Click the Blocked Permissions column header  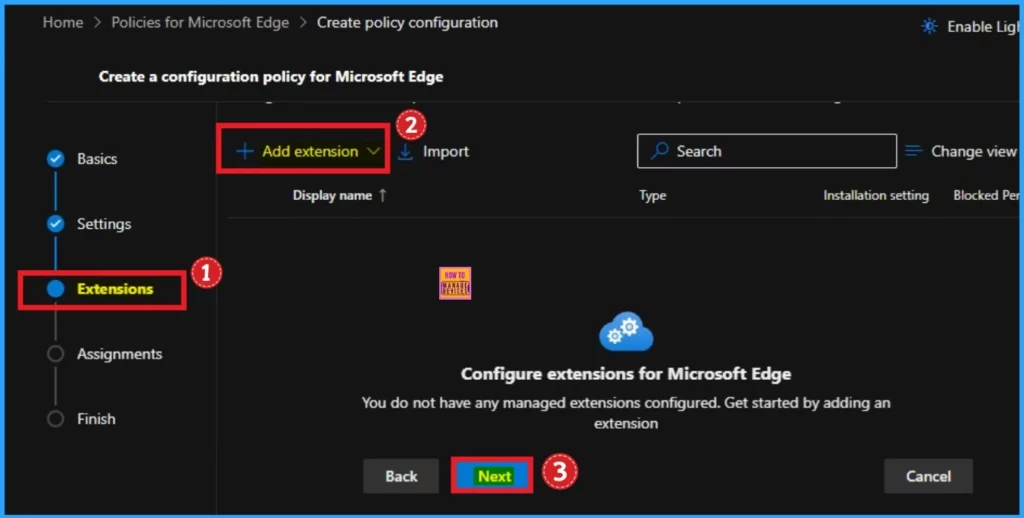tap(985, 195)
